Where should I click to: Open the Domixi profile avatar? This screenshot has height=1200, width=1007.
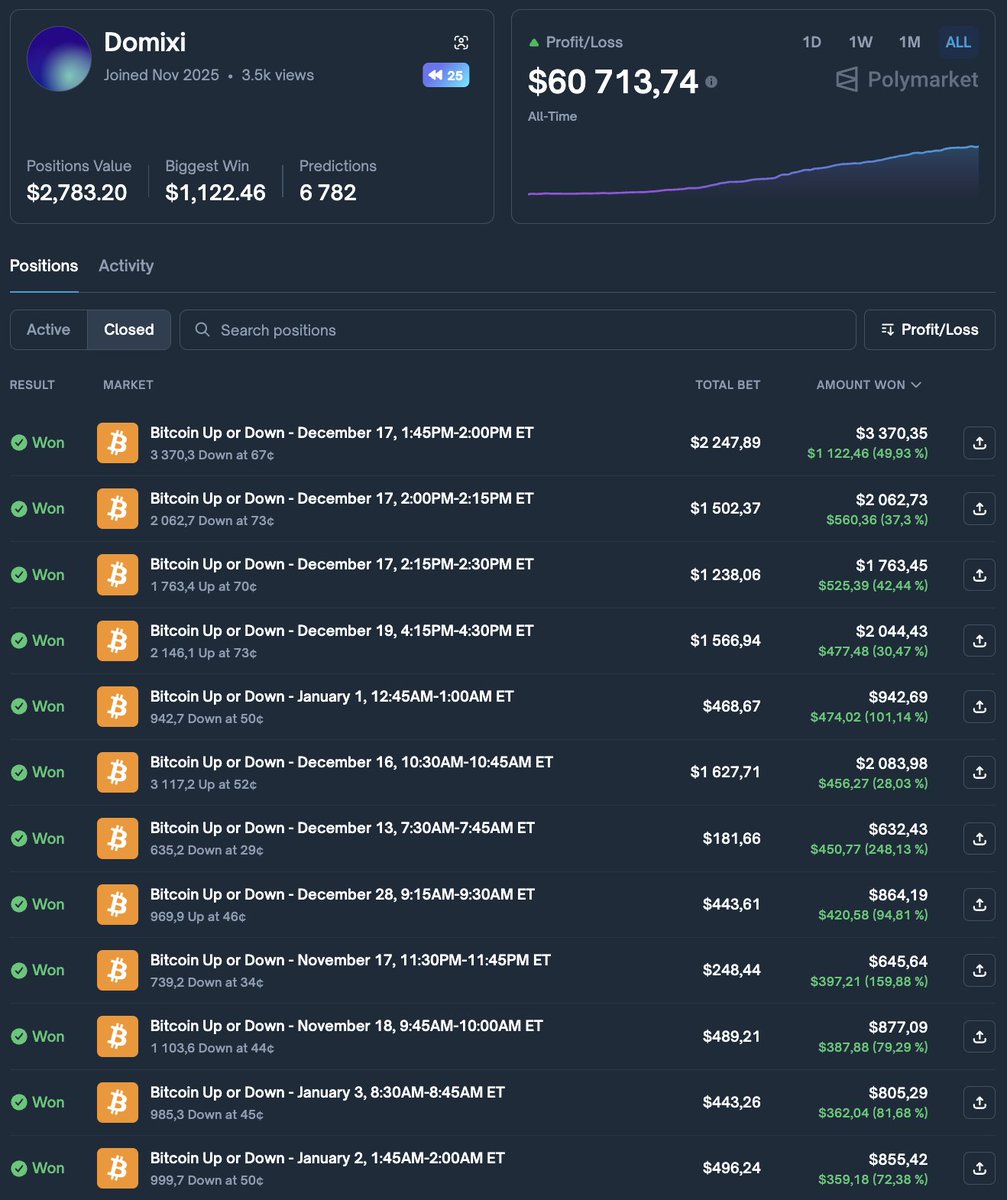pos(60,59)
